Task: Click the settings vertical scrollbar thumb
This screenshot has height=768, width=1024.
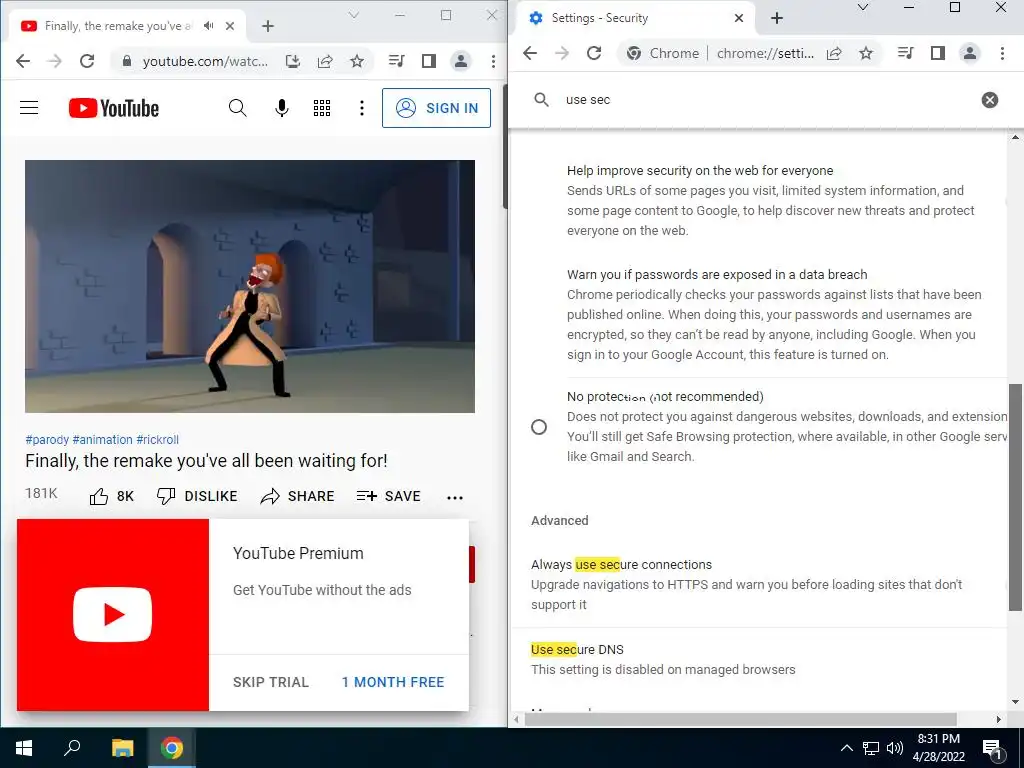Action: click(x=1015, y=497)
